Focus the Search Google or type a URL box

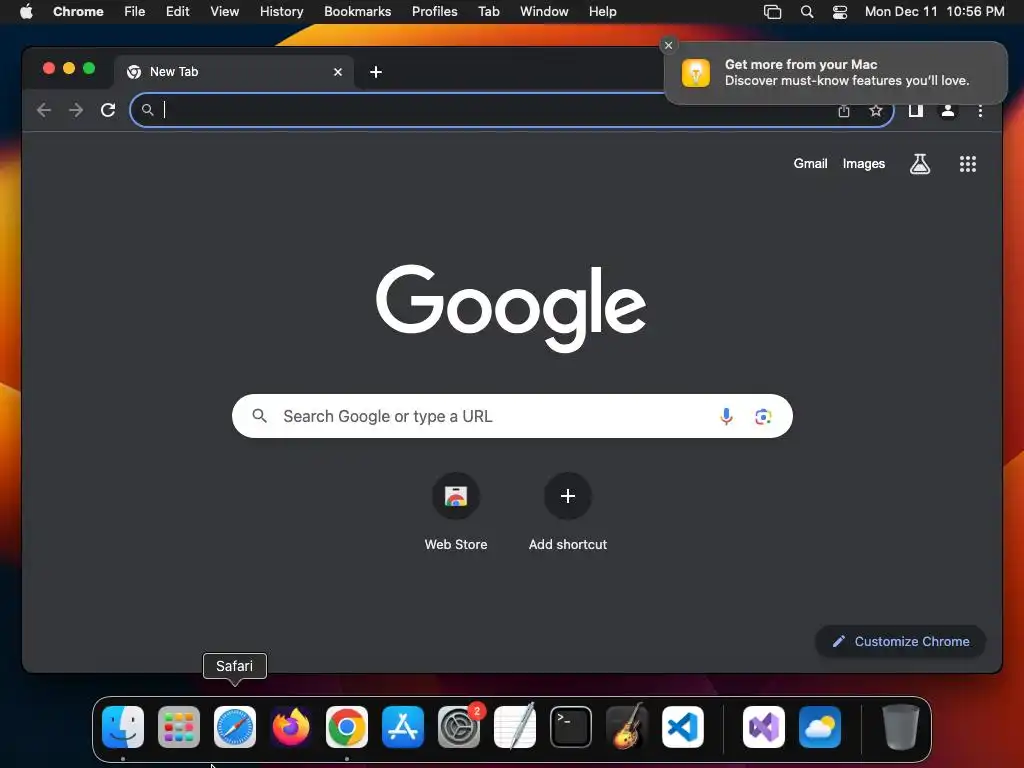(x=512, y=416)
